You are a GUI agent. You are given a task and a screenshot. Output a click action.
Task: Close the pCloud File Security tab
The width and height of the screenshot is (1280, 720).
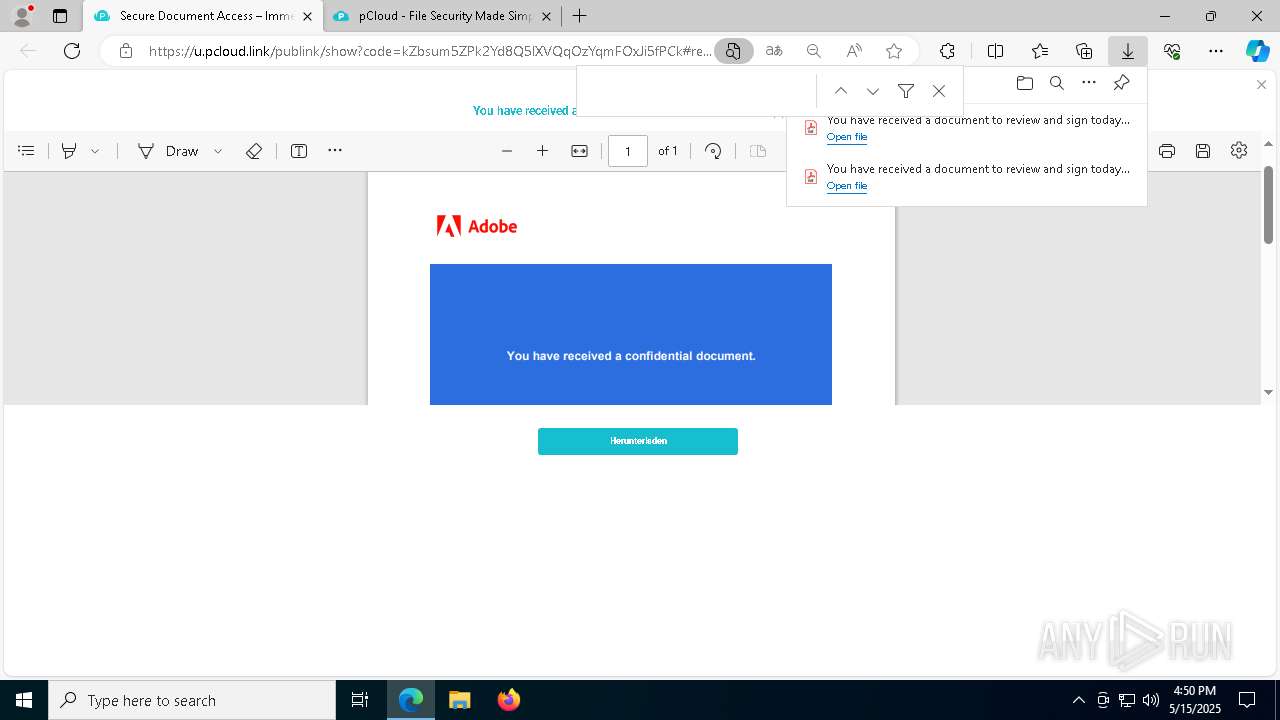(546, 16)
